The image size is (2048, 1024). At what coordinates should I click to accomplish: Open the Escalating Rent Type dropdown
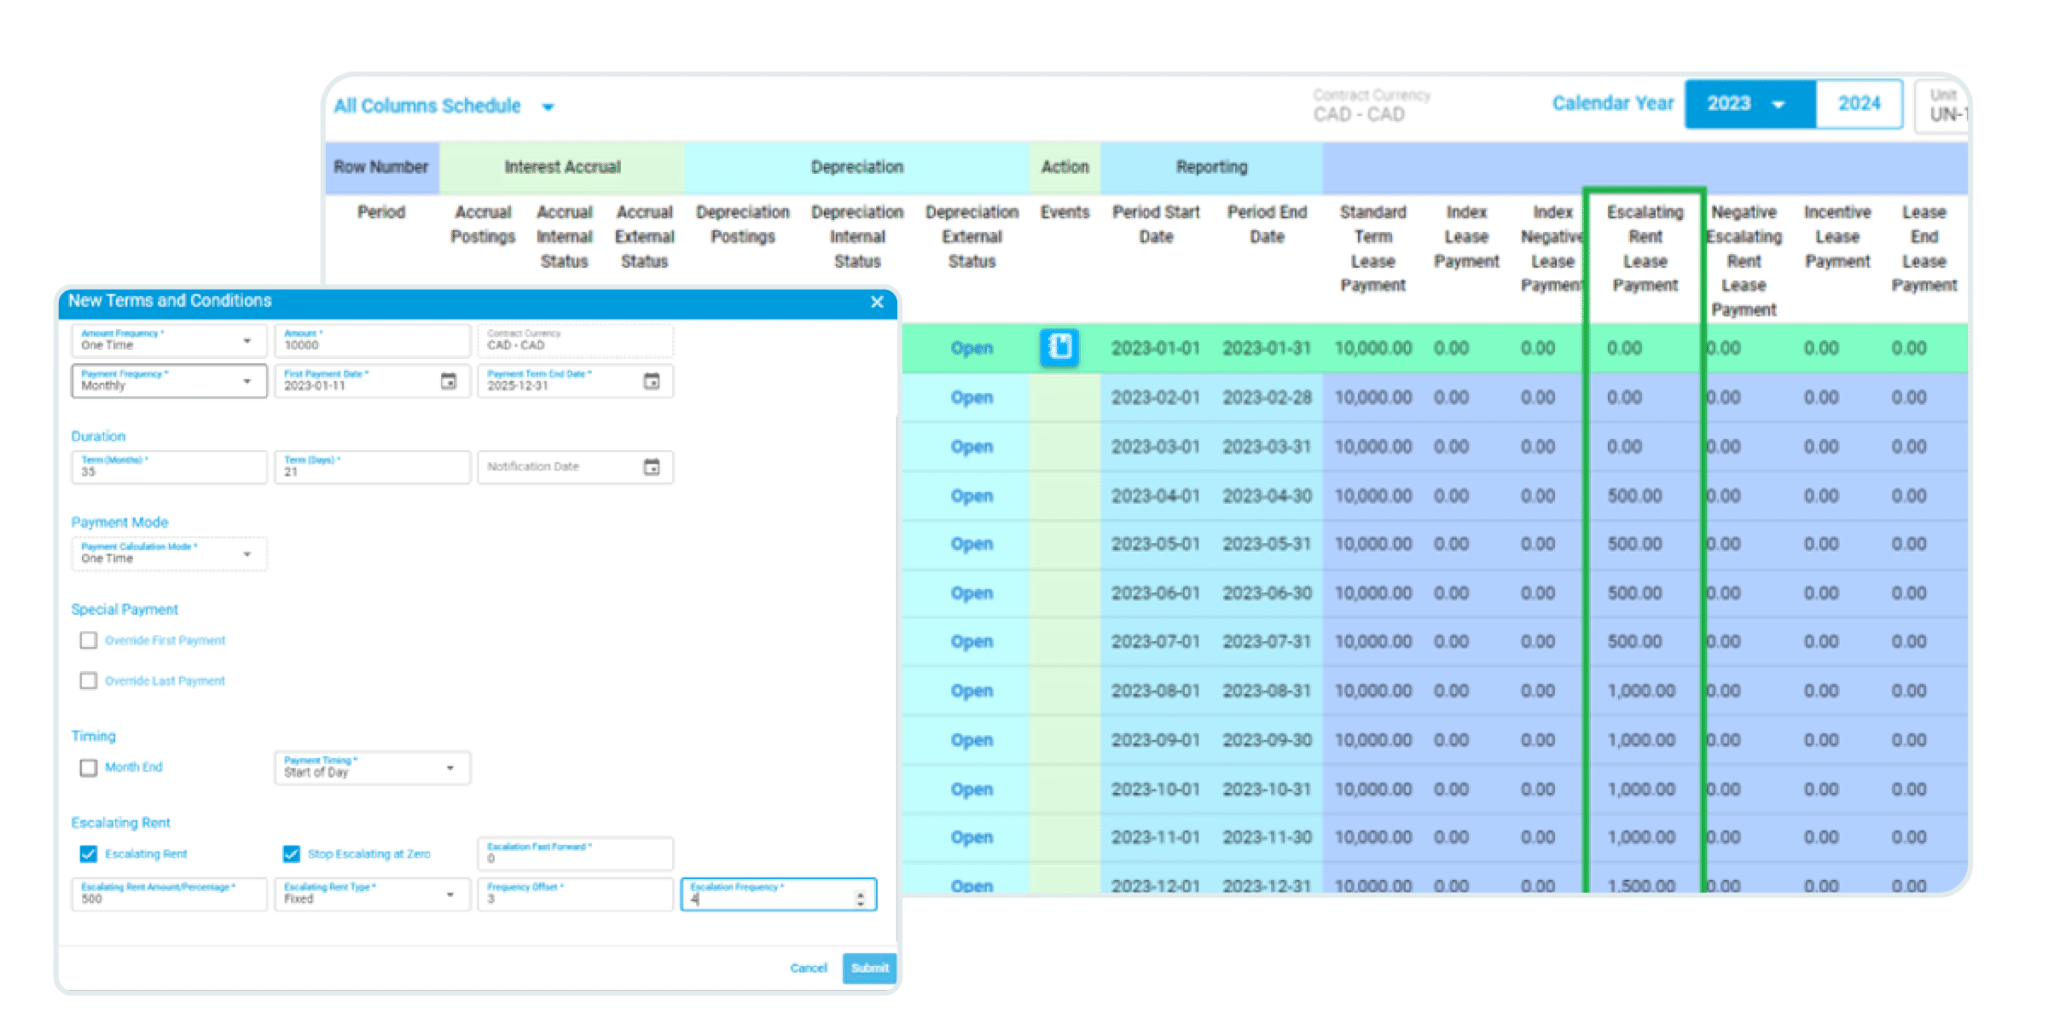pos(452,894)
